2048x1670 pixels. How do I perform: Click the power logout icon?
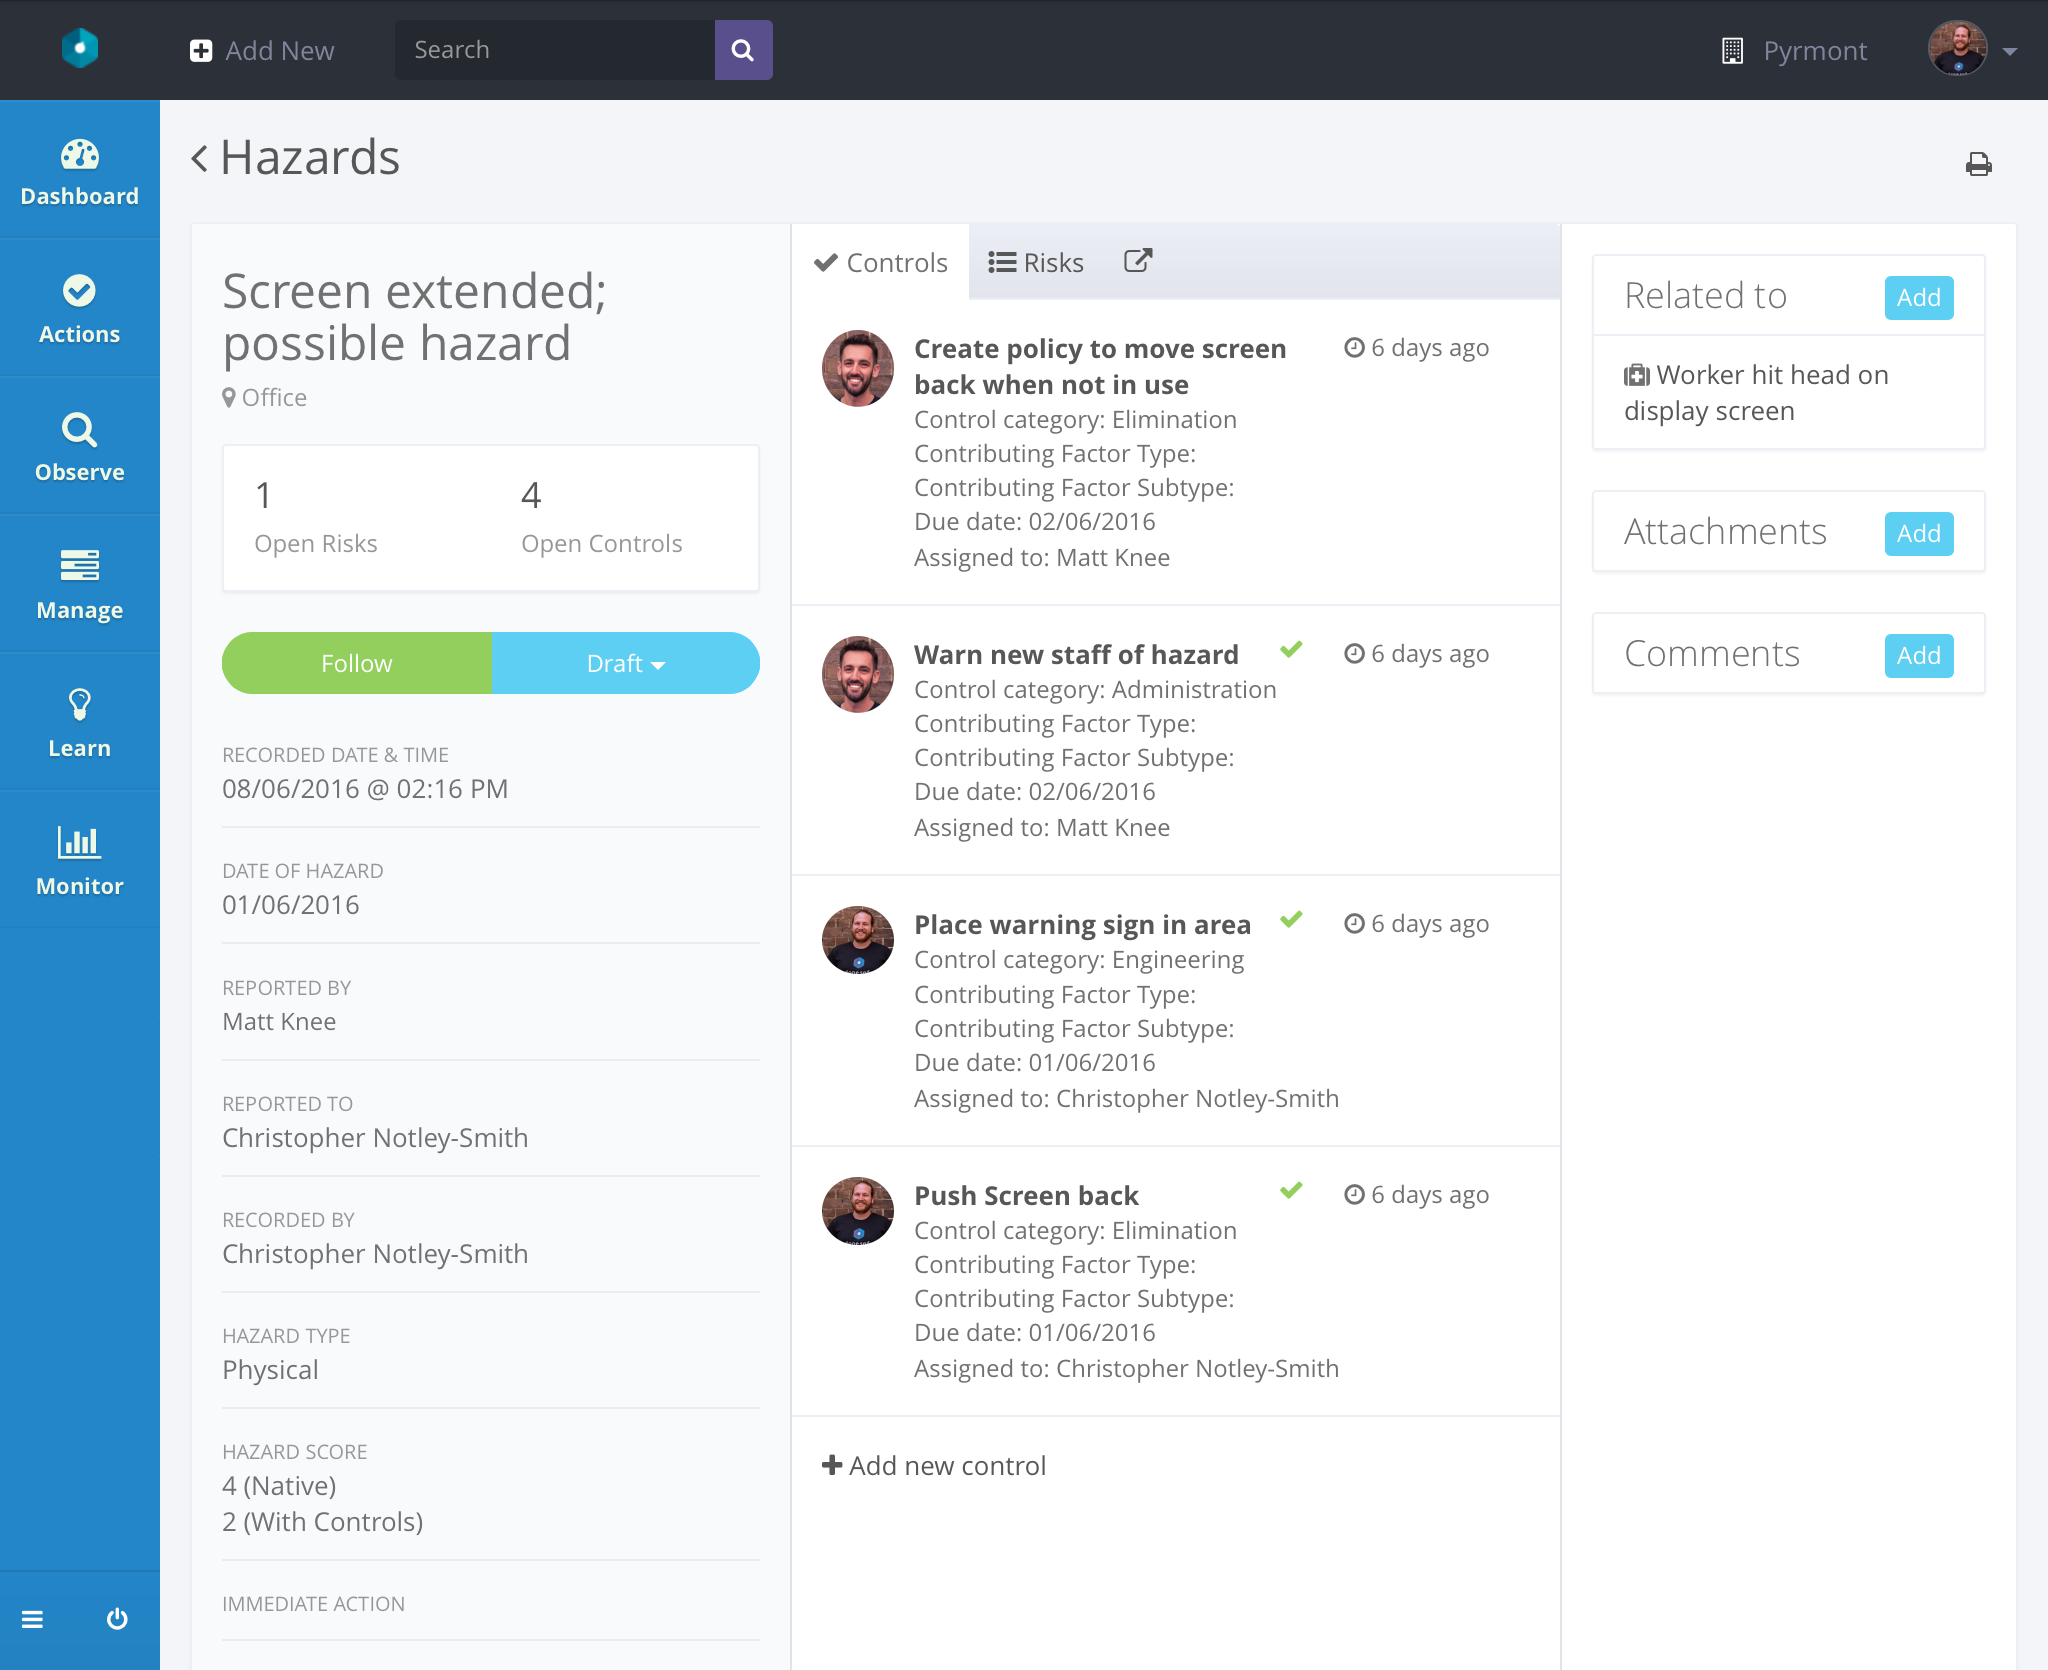117,1618
